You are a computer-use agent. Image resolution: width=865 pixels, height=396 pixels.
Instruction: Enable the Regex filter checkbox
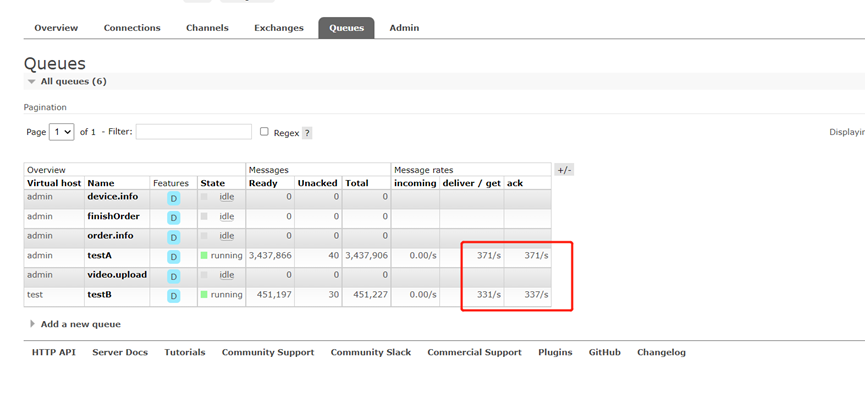[264, 132]
